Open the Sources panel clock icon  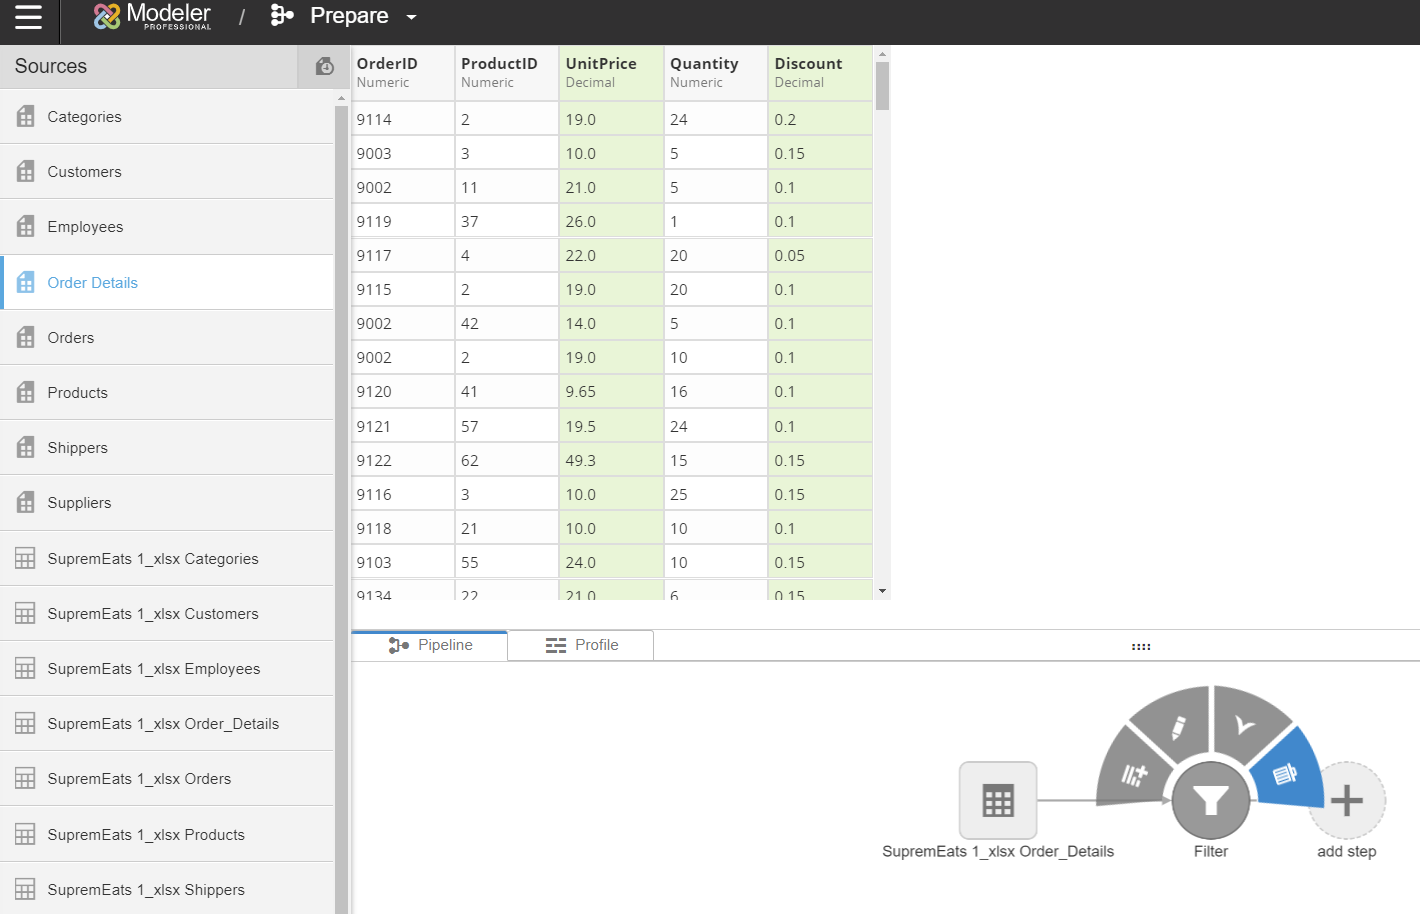[x=324, y=67]
